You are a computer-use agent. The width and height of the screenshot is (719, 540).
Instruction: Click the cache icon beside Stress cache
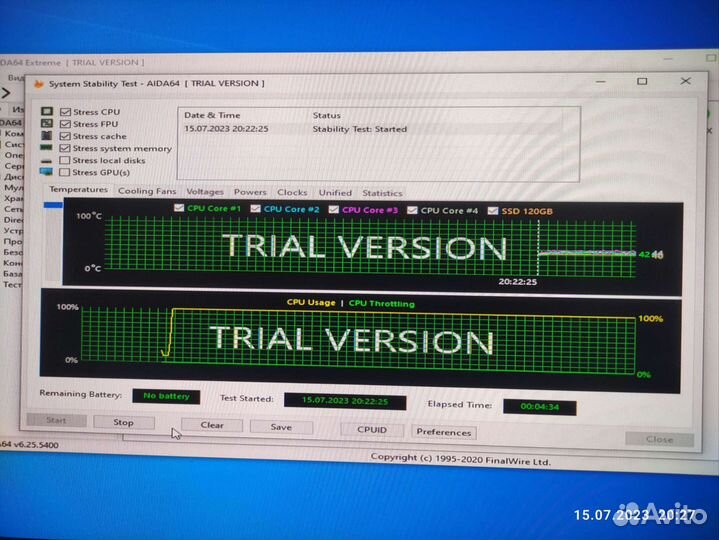click(47, 136)
